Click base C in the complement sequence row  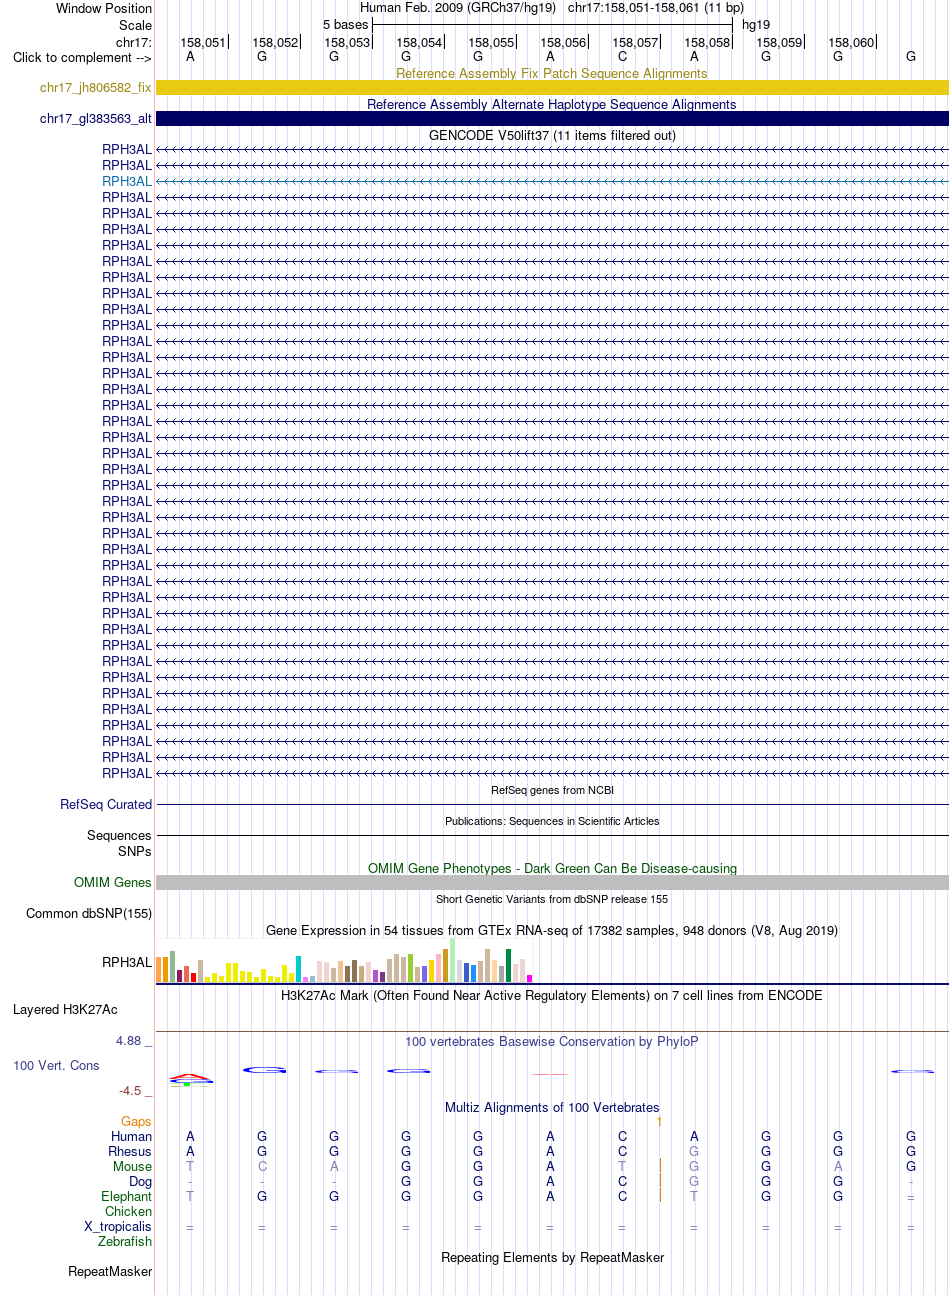(622, 57)
